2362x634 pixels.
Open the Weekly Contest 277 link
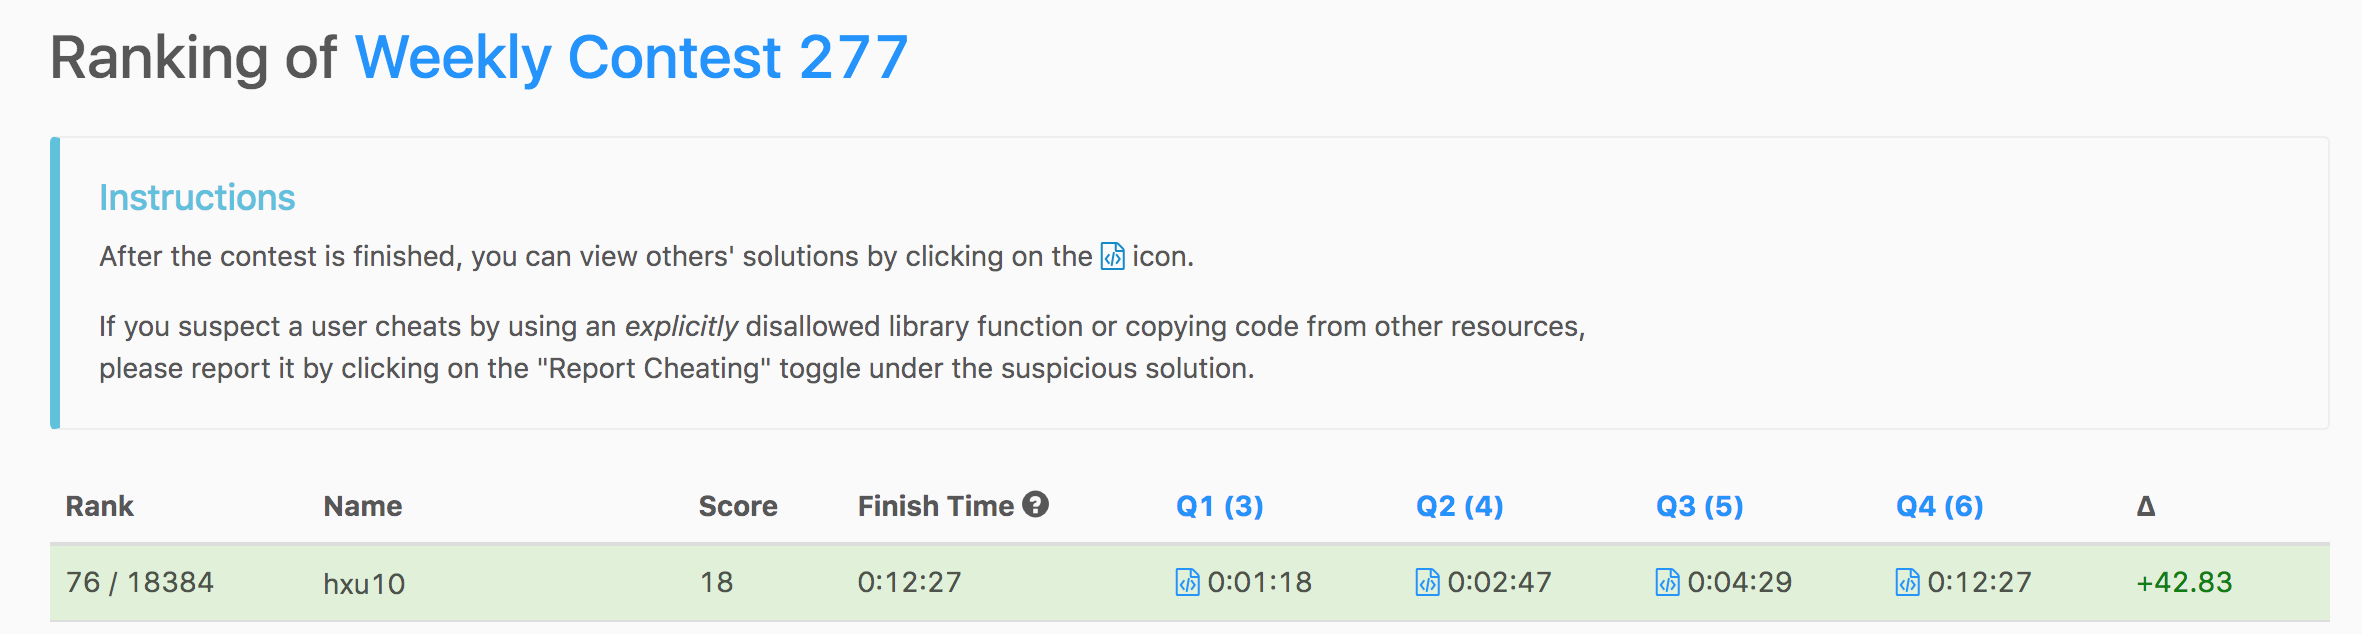(x=631, y=57)
